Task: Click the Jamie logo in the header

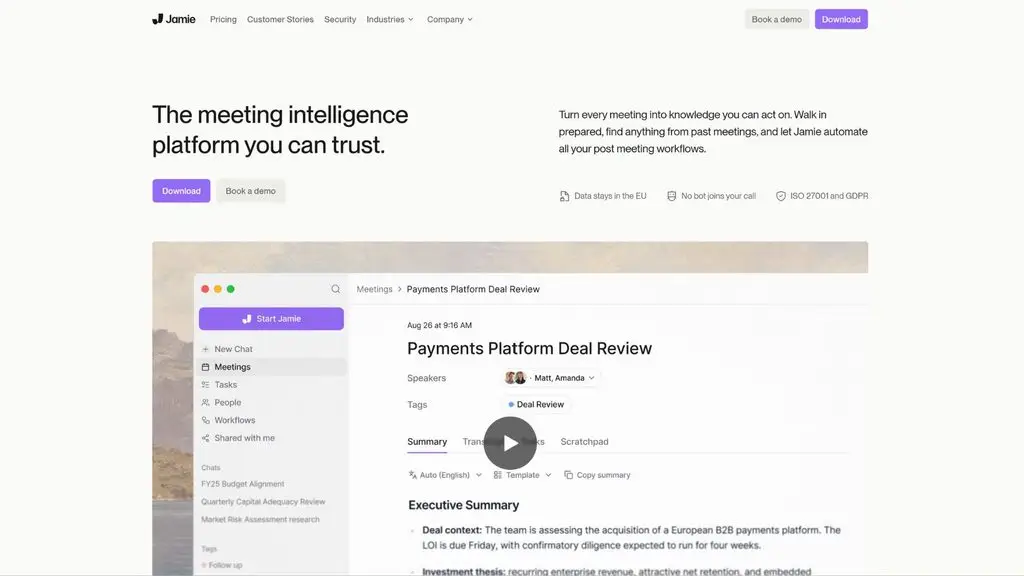Action: [x=174, y=19]
